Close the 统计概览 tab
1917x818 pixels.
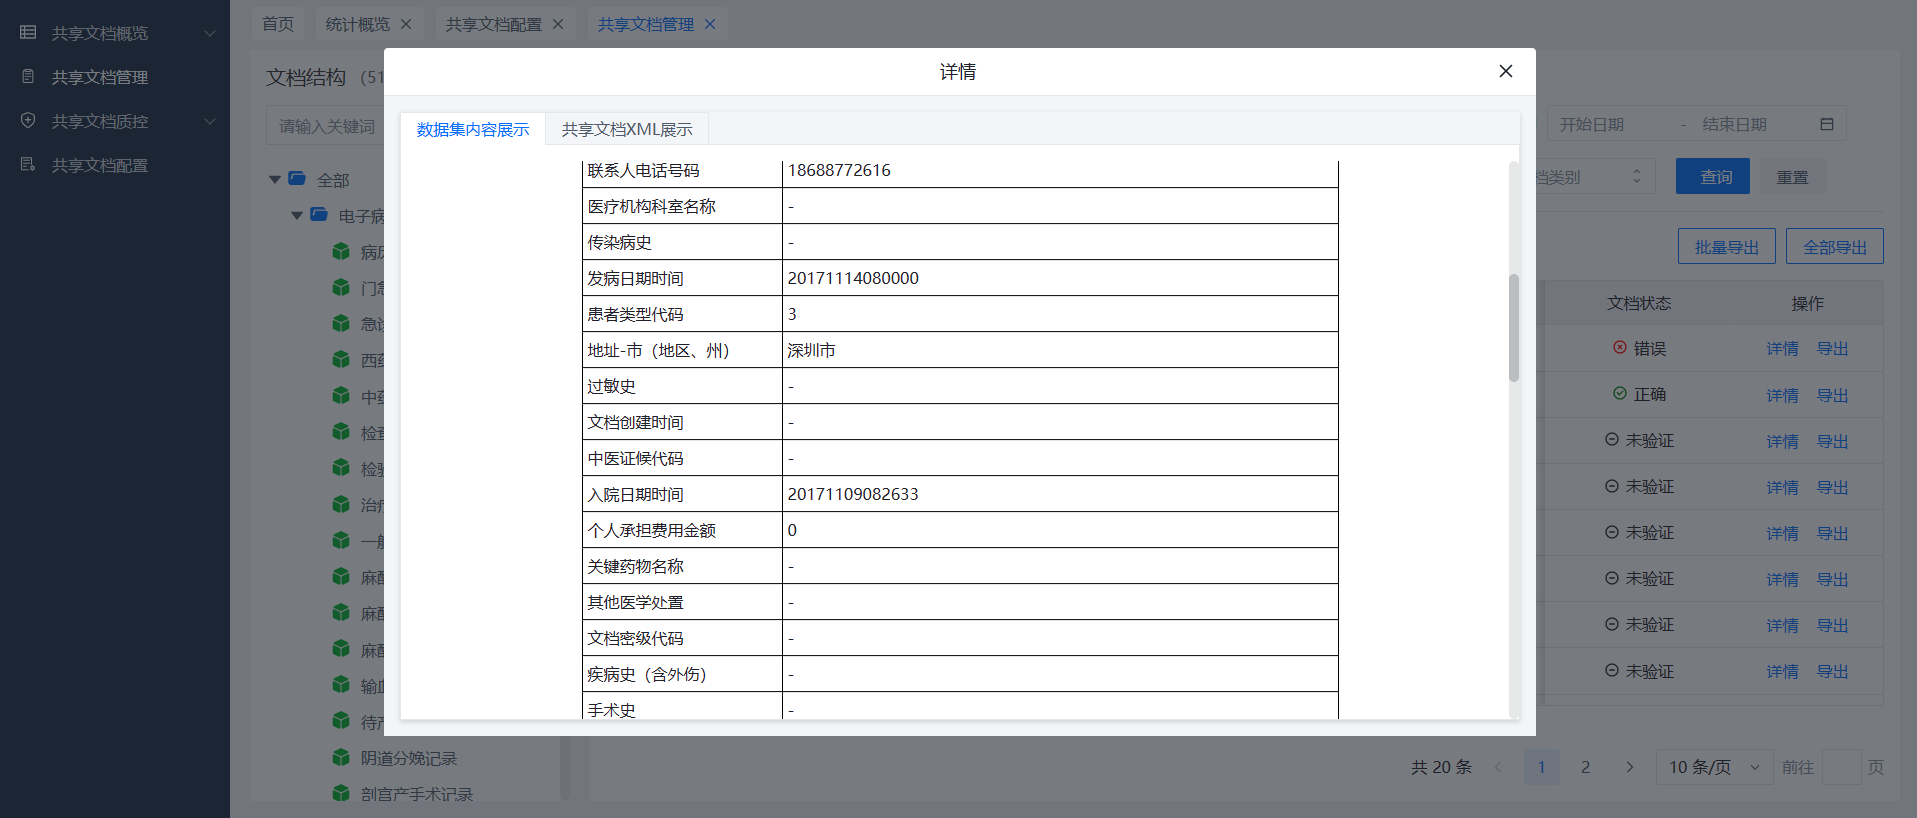tap(406, 24)
